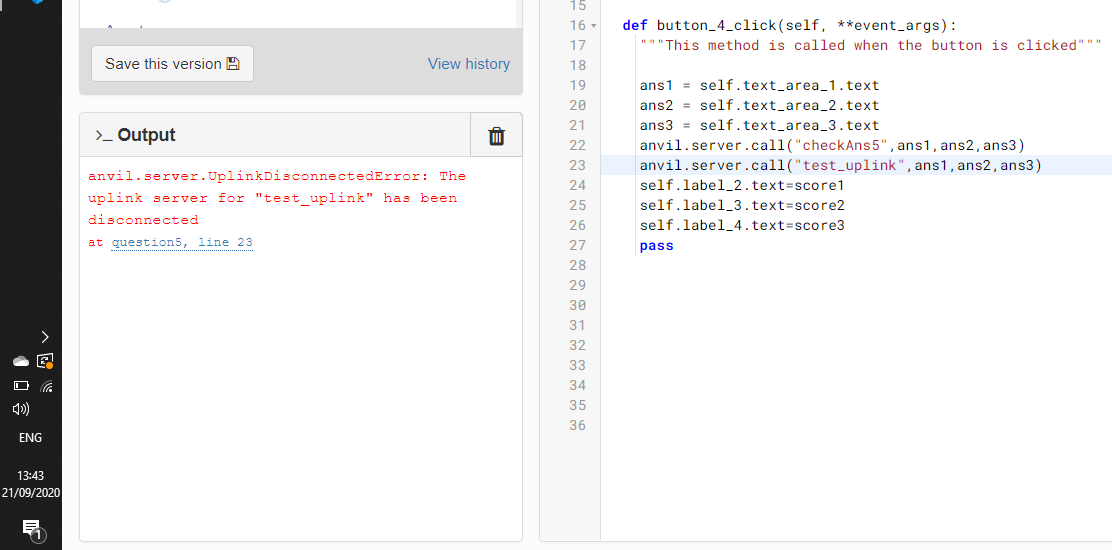Click the Save this version button

pos(172,64)
